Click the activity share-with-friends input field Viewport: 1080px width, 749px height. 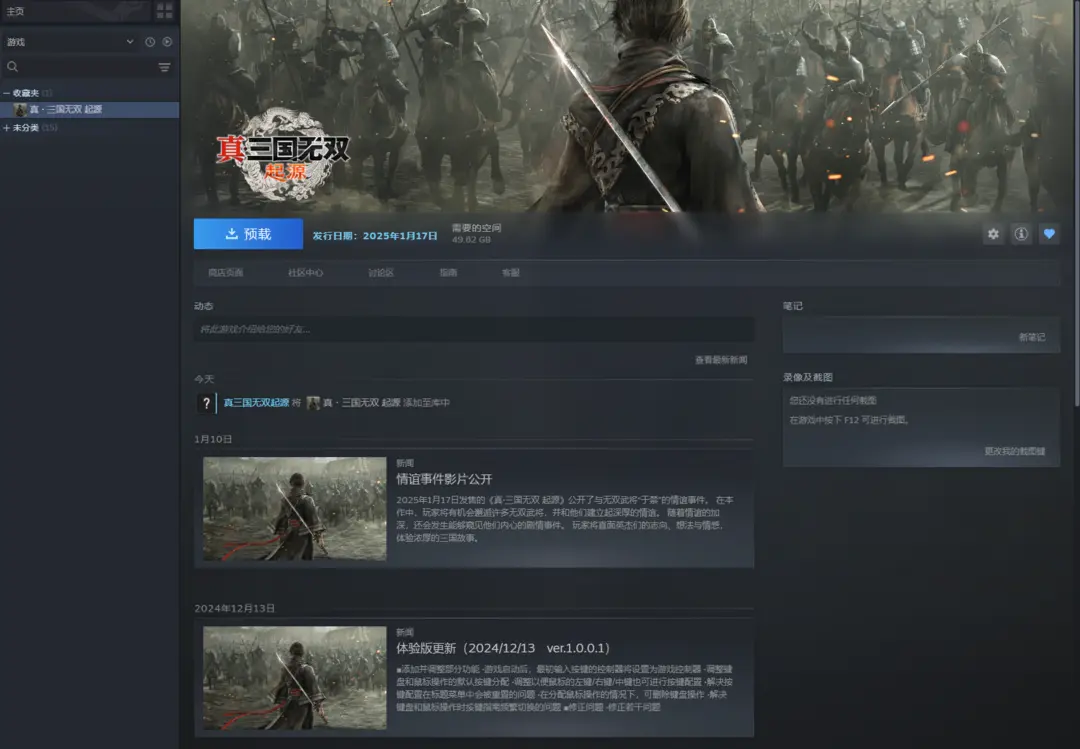(x=473, y=329)
